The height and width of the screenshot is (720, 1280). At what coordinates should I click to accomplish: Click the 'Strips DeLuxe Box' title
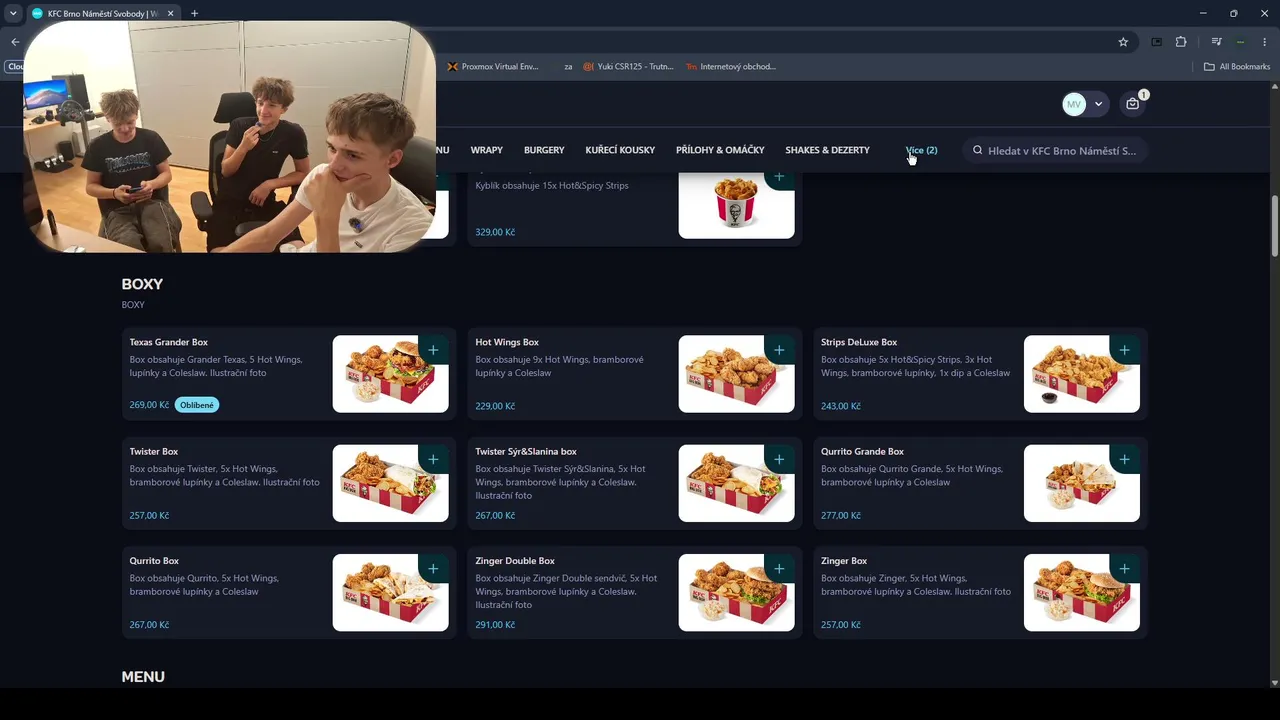(859, 342)
